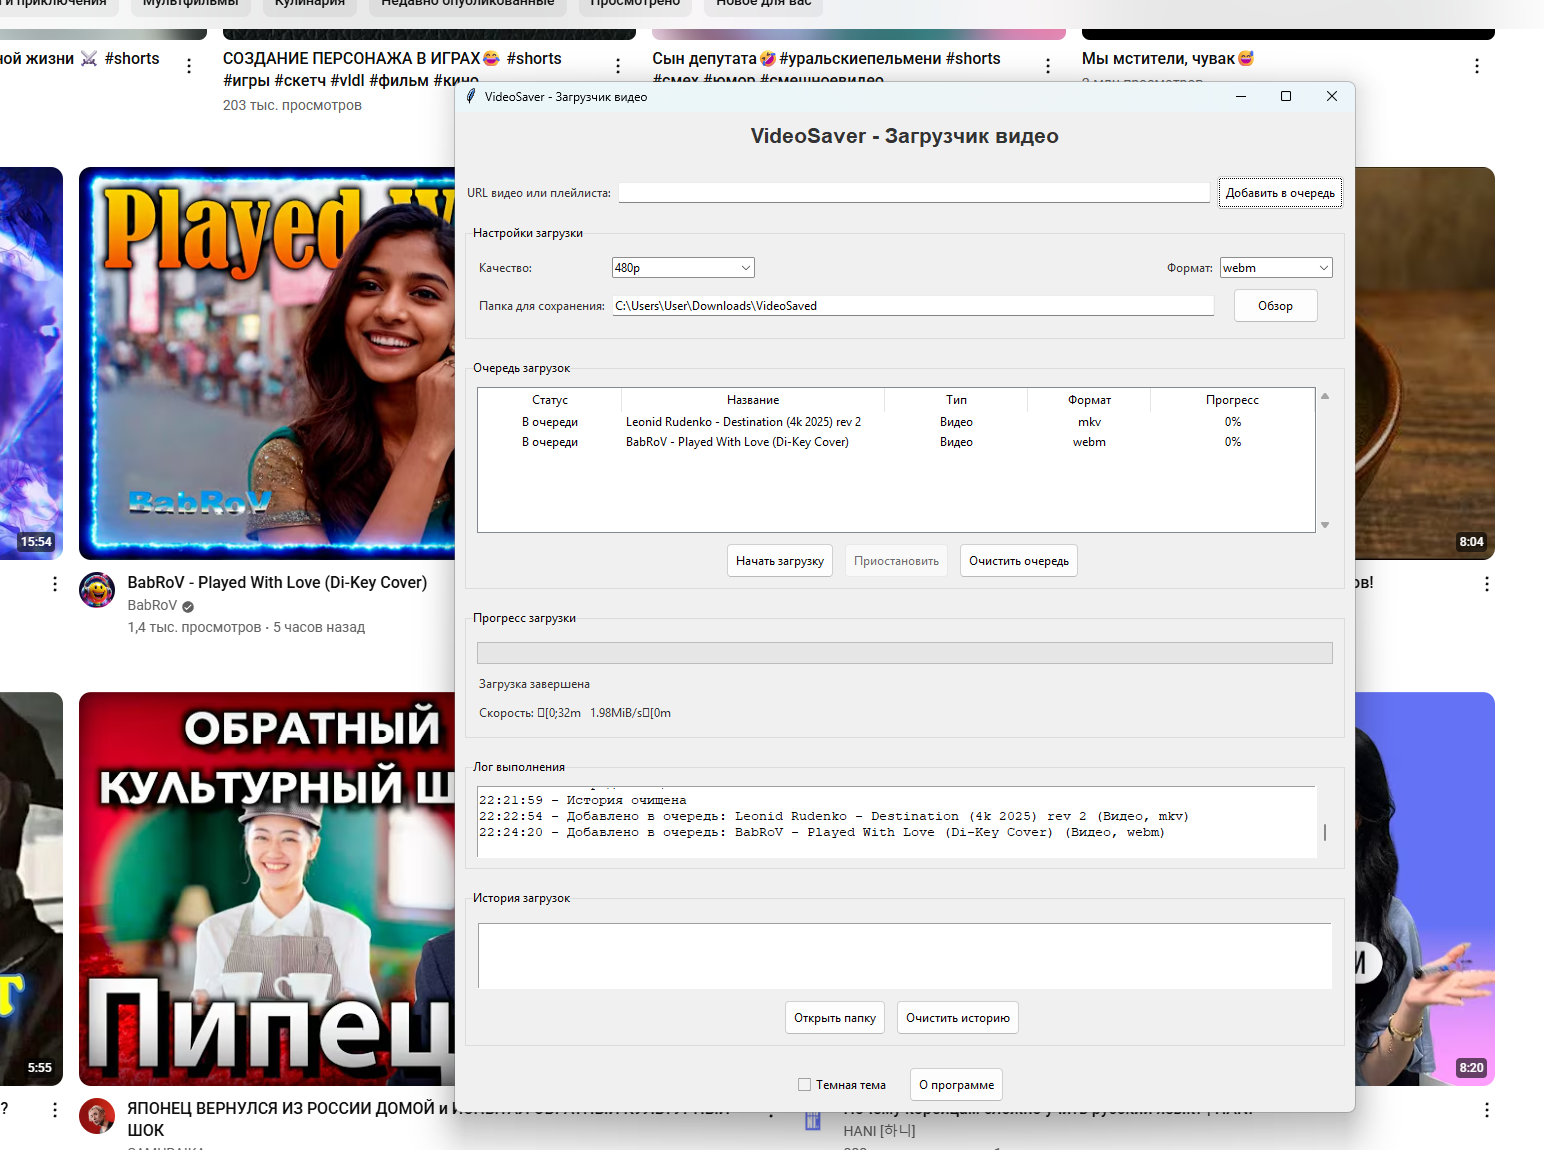Image resolution: width=1544 pixels, height=1150 pixels.
Task: Click the История загрузок list area
Action: coord(905,956)
